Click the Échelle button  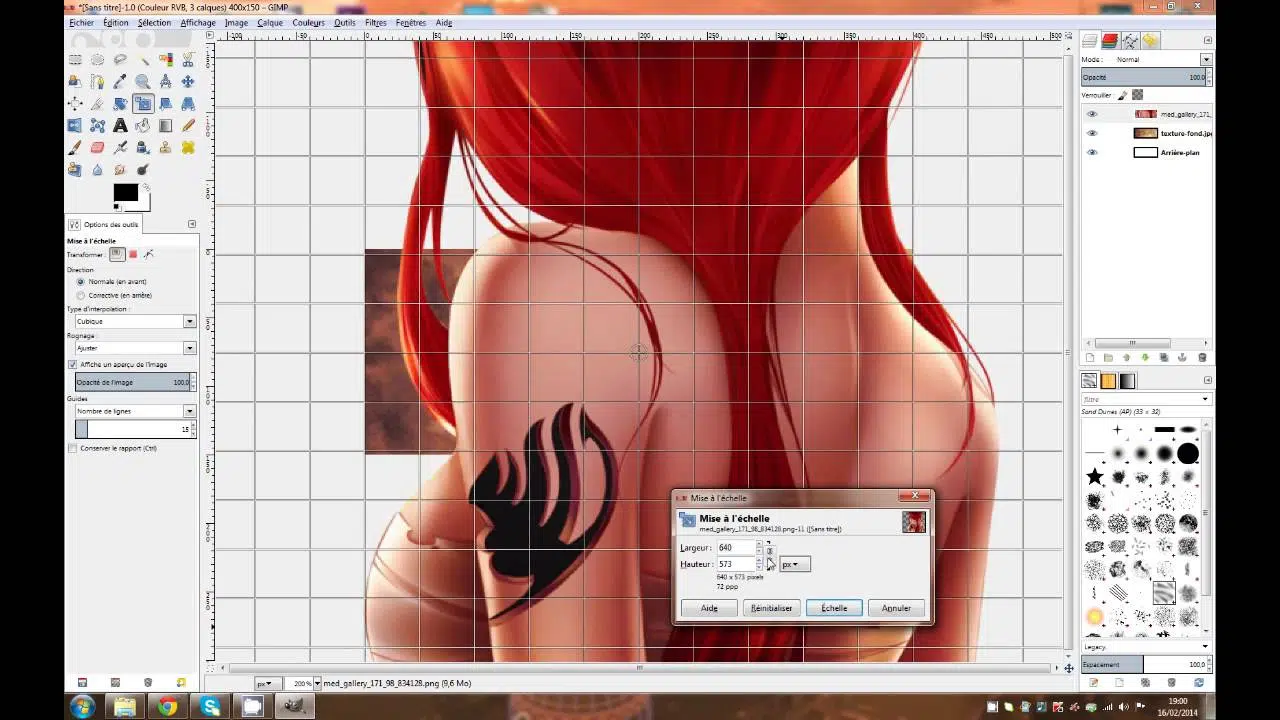tap(834, 608)
